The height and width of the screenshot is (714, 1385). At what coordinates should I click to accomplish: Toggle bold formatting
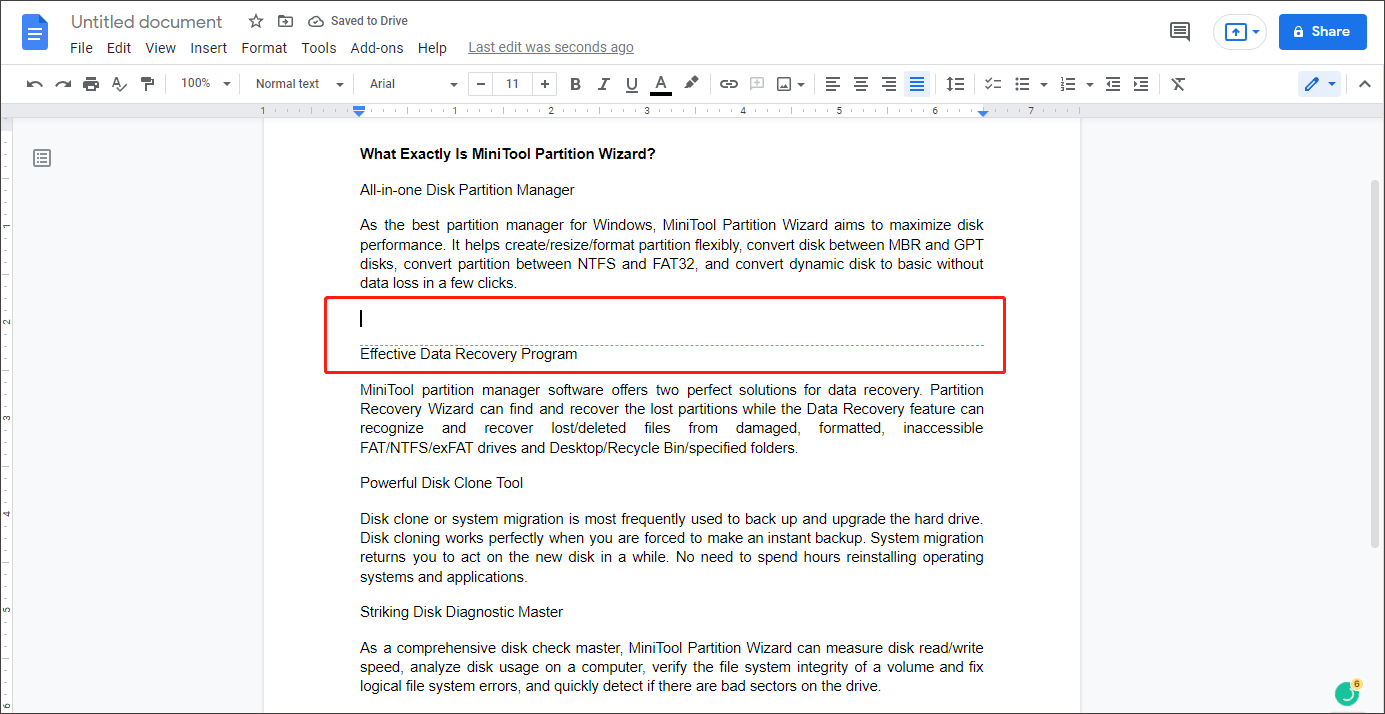[x=575, y=84]
